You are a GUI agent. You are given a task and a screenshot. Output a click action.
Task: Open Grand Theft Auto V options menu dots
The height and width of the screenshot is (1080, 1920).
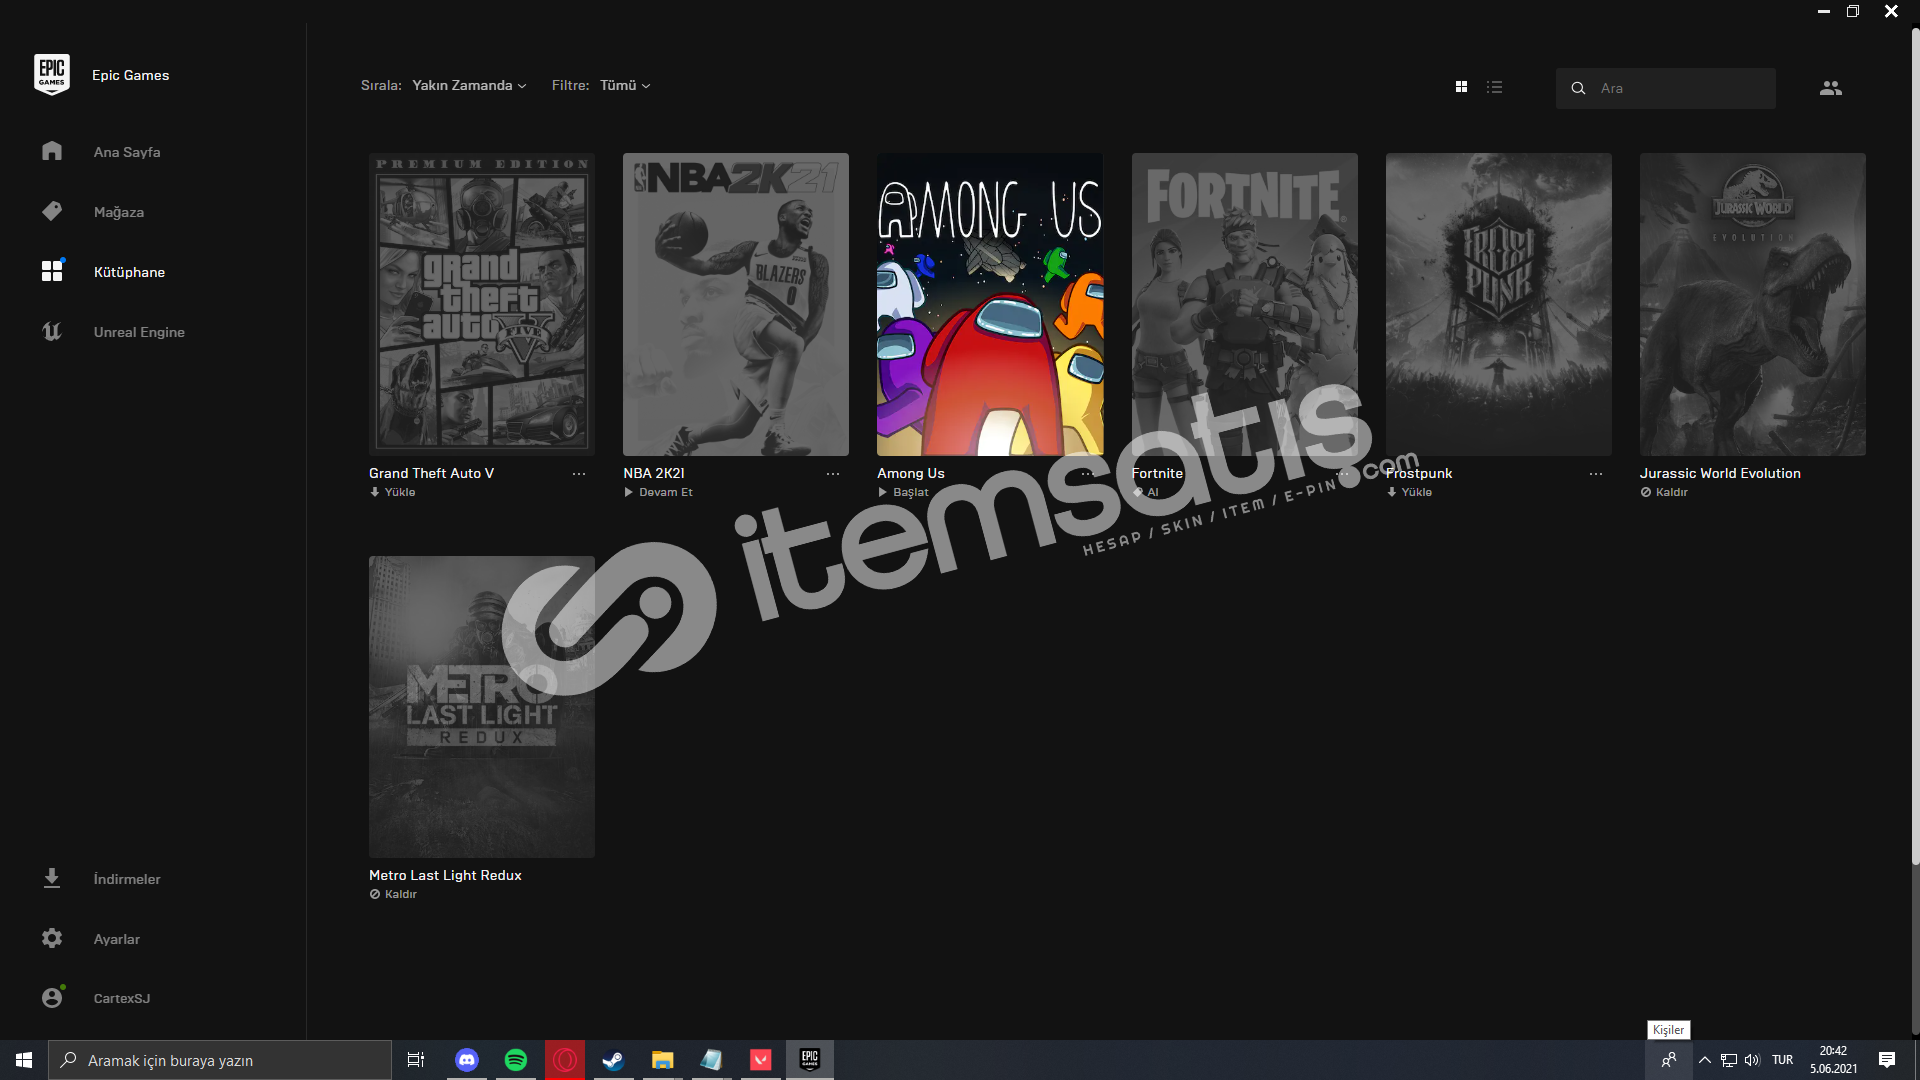tap(579, 474)
